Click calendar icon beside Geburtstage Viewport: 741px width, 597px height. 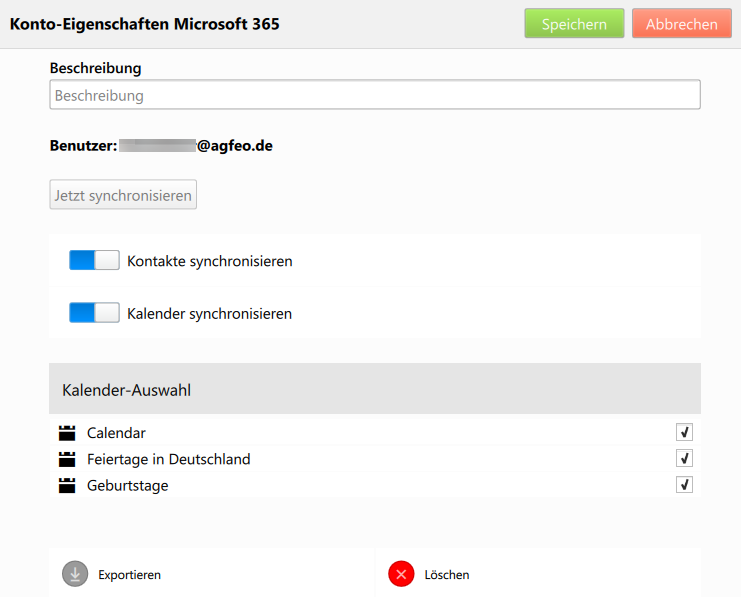point(67,485)
